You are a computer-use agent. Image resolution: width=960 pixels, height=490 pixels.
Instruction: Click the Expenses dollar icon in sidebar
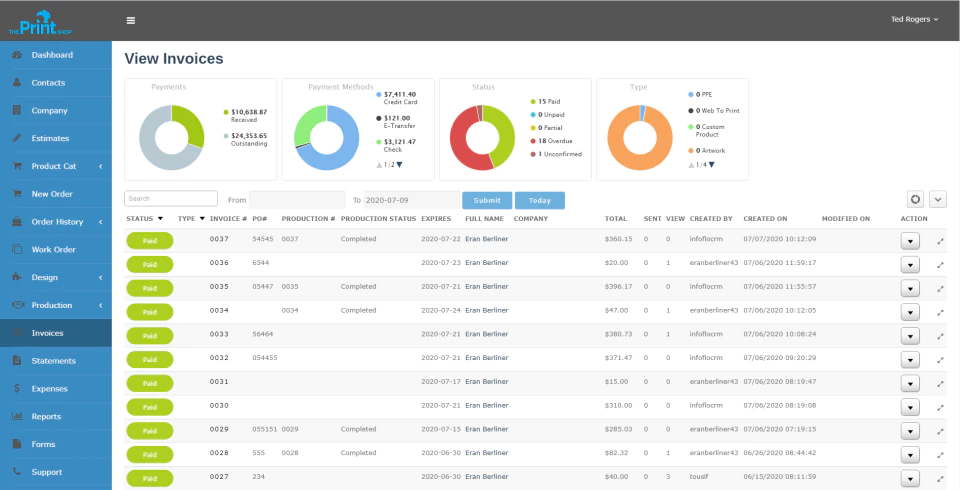tap(17, 388)
